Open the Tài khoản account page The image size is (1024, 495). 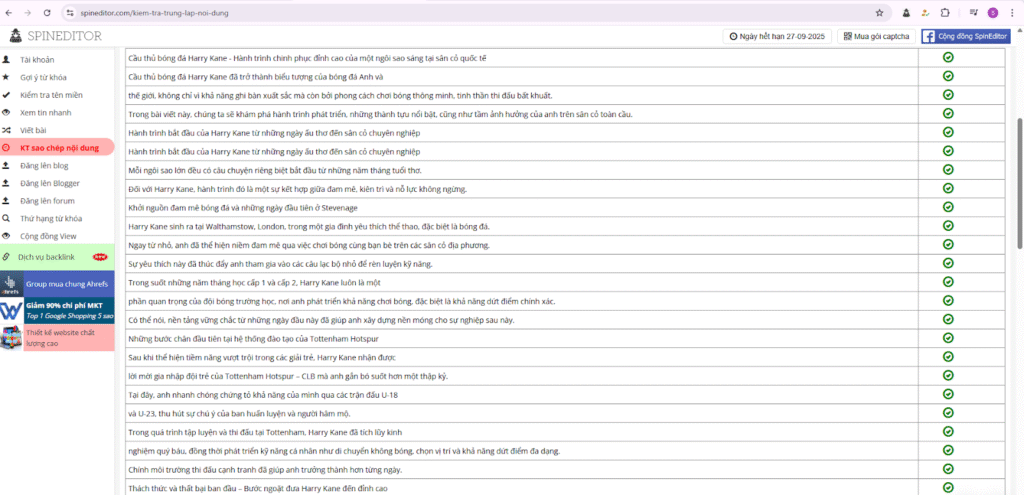tap(37, 60)
